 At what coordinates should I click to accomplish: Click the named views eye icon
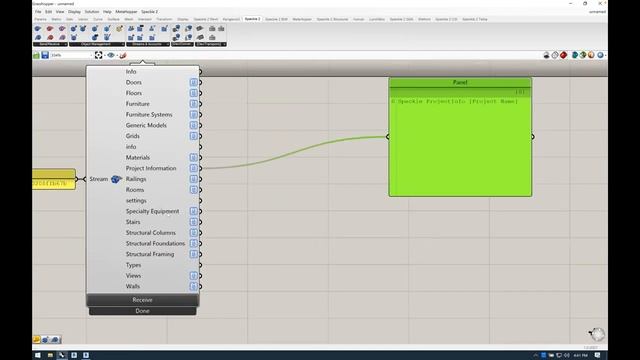pyautogui.click(x=111, y=55)
